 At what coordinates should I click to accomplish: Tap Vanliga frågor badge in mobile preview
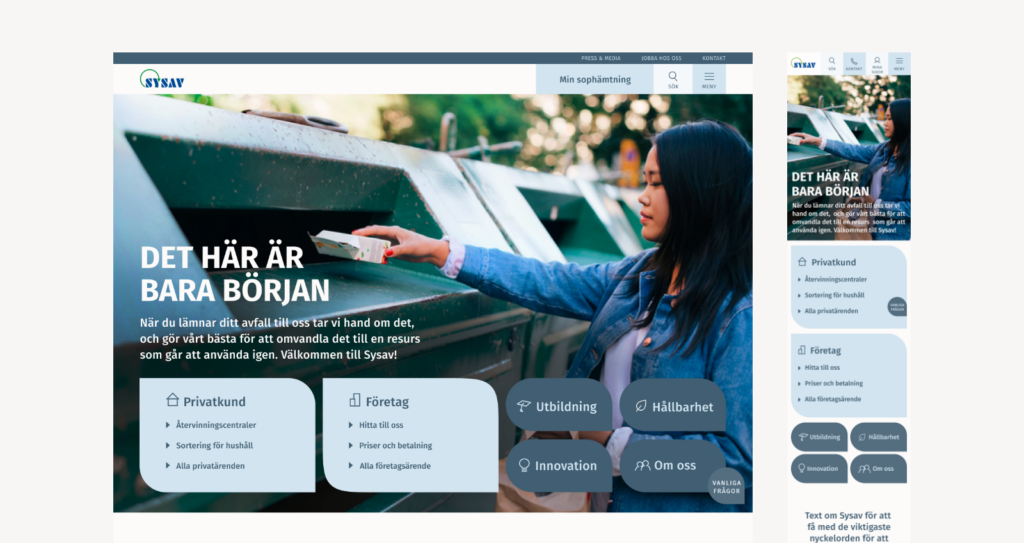pos(897,306)
